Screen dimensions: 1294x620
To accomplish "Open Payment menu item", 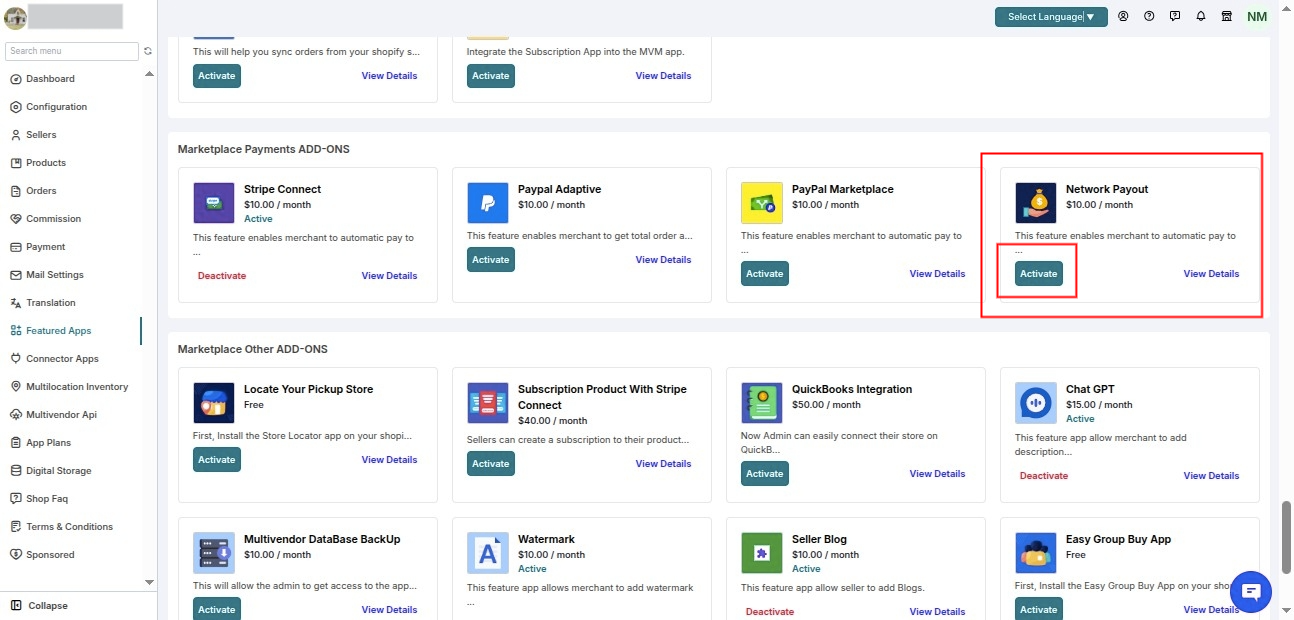I will [37, 247].
